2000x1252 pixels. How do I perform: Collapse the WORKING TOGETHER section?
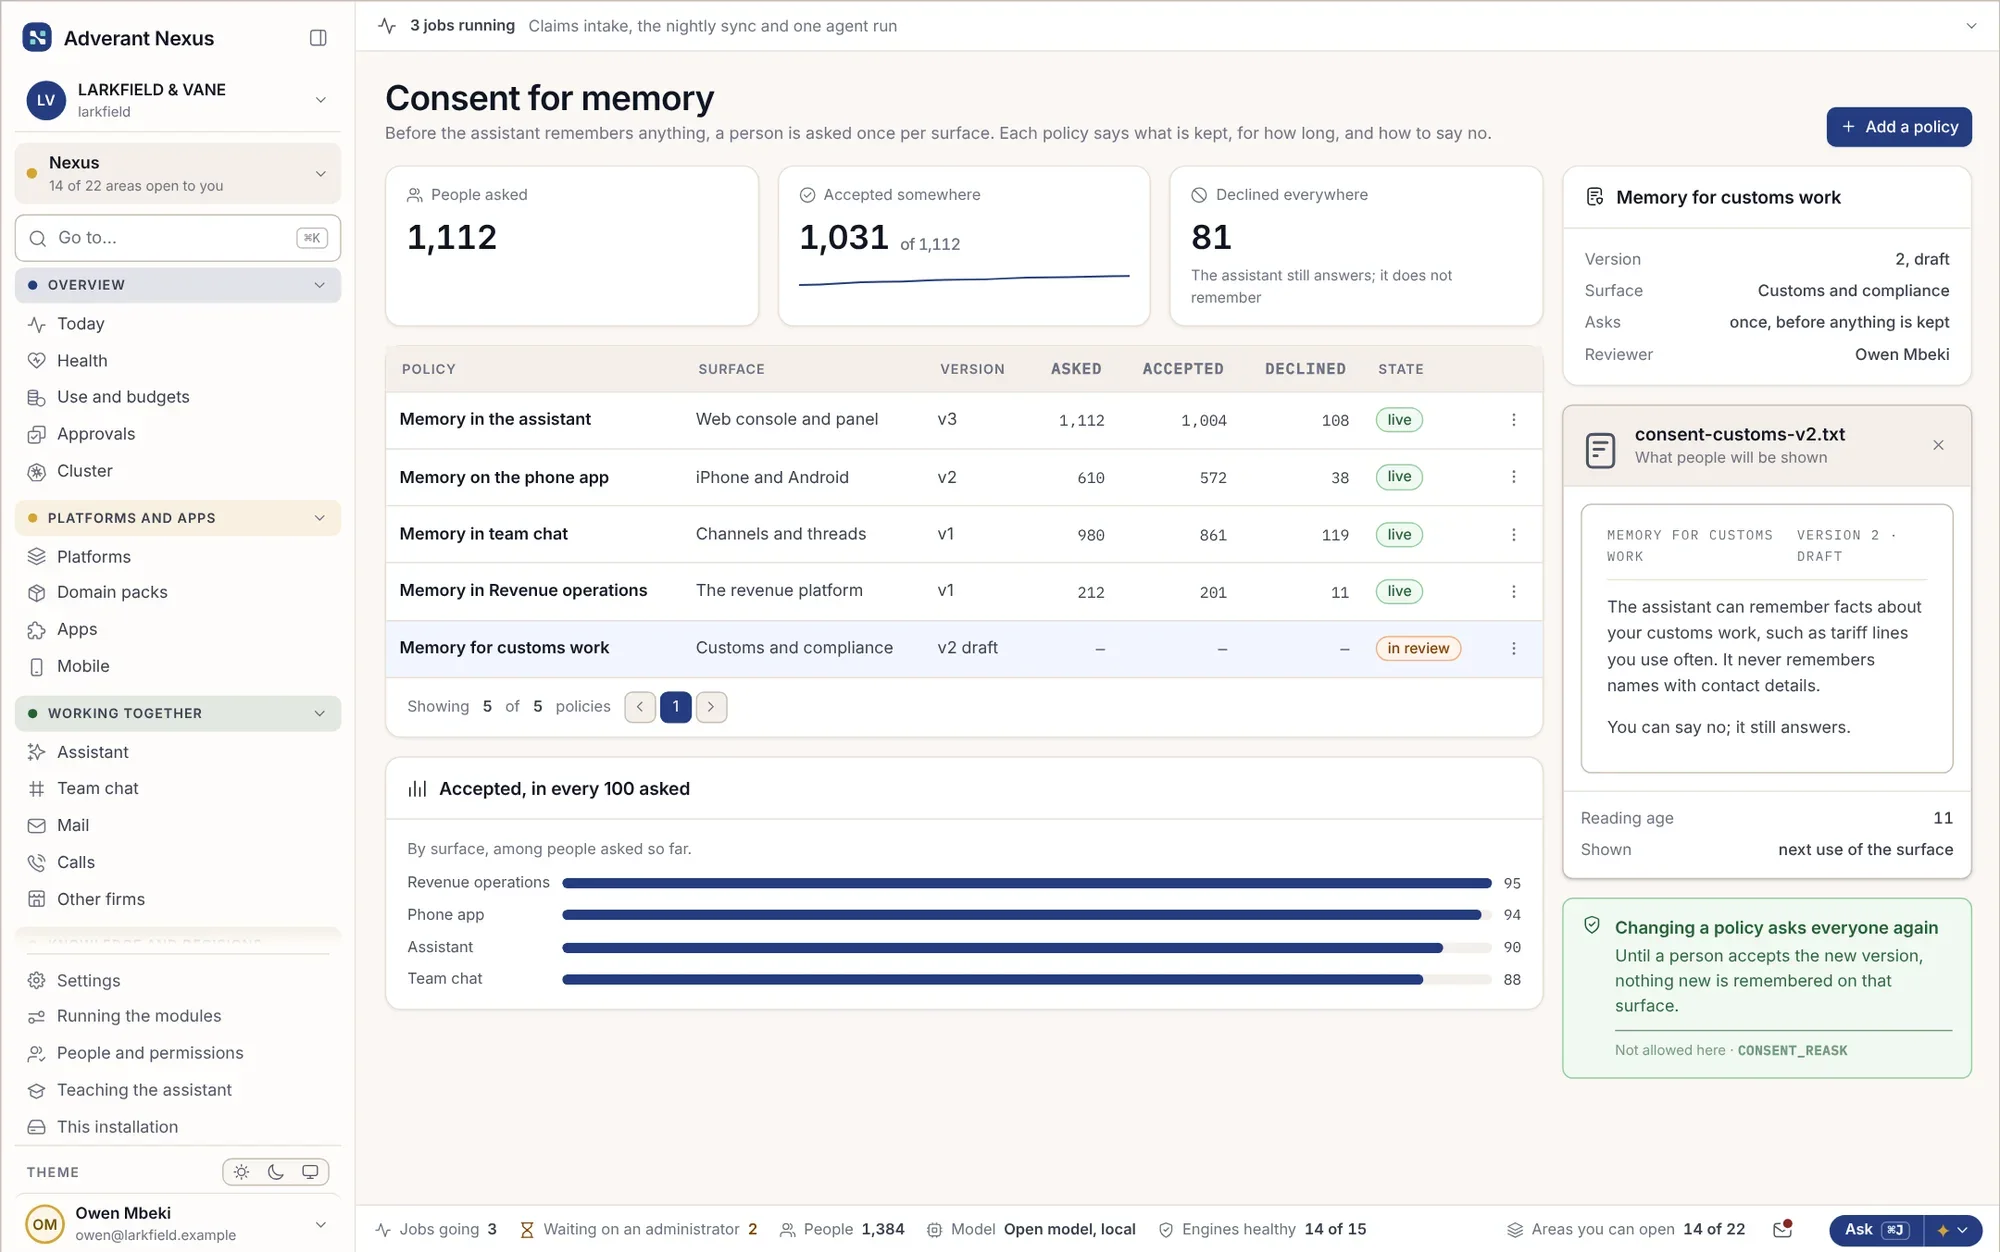[x=178, y=713]
